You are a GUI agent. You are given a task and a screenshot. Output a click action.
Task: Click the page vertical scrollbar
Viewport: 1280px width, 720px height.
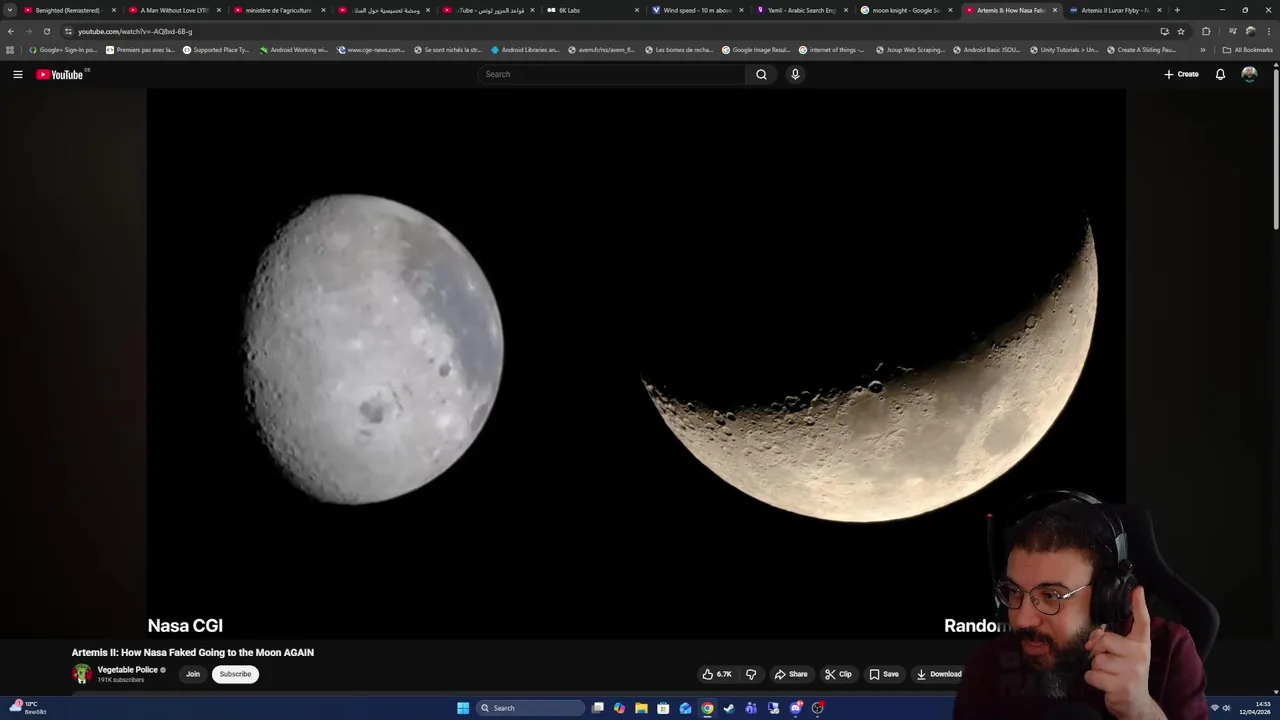pyautogui.click(x=1276, y=150)
